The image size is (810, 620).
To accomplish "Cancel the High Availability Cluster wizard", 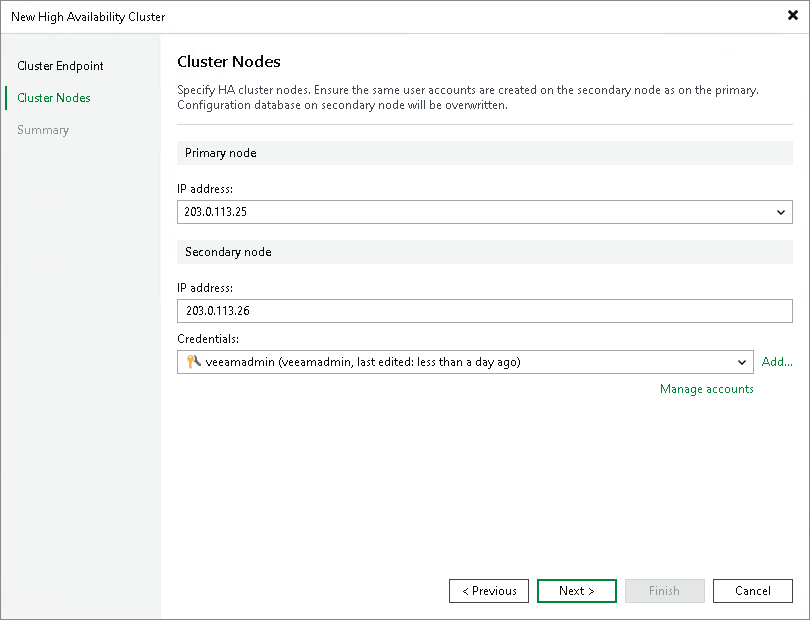I will coord(753,591).
